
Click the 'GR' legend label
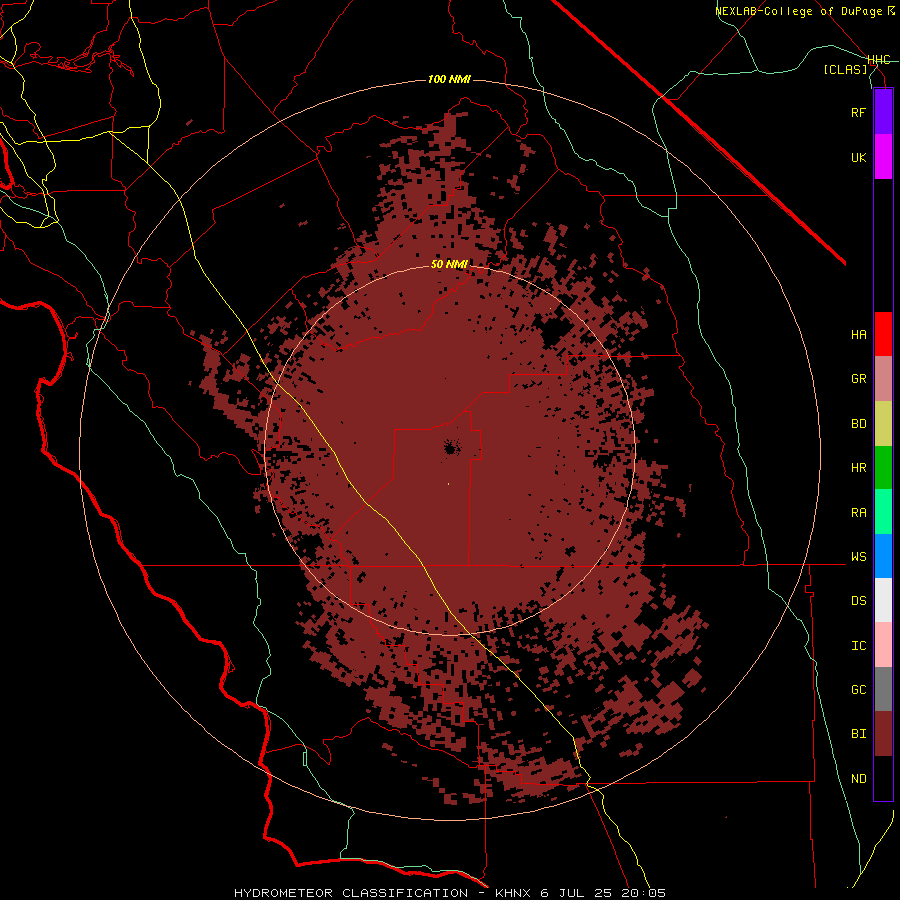858,379
